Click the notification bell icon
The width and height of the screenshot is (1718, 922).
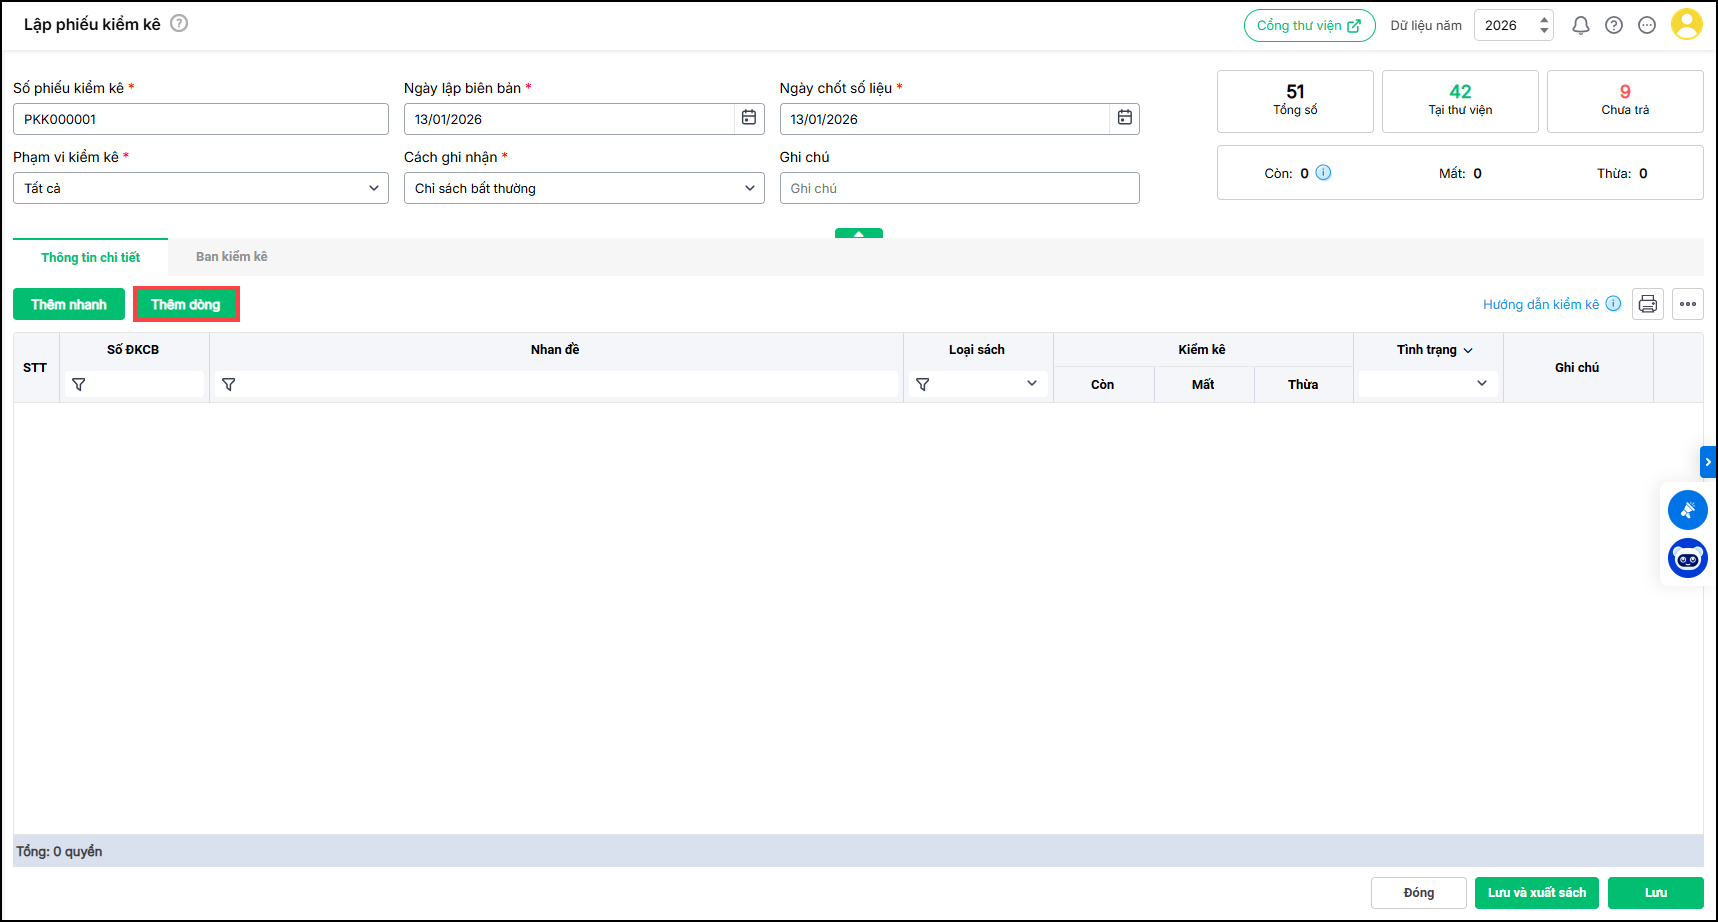[x=1580, y=26]
